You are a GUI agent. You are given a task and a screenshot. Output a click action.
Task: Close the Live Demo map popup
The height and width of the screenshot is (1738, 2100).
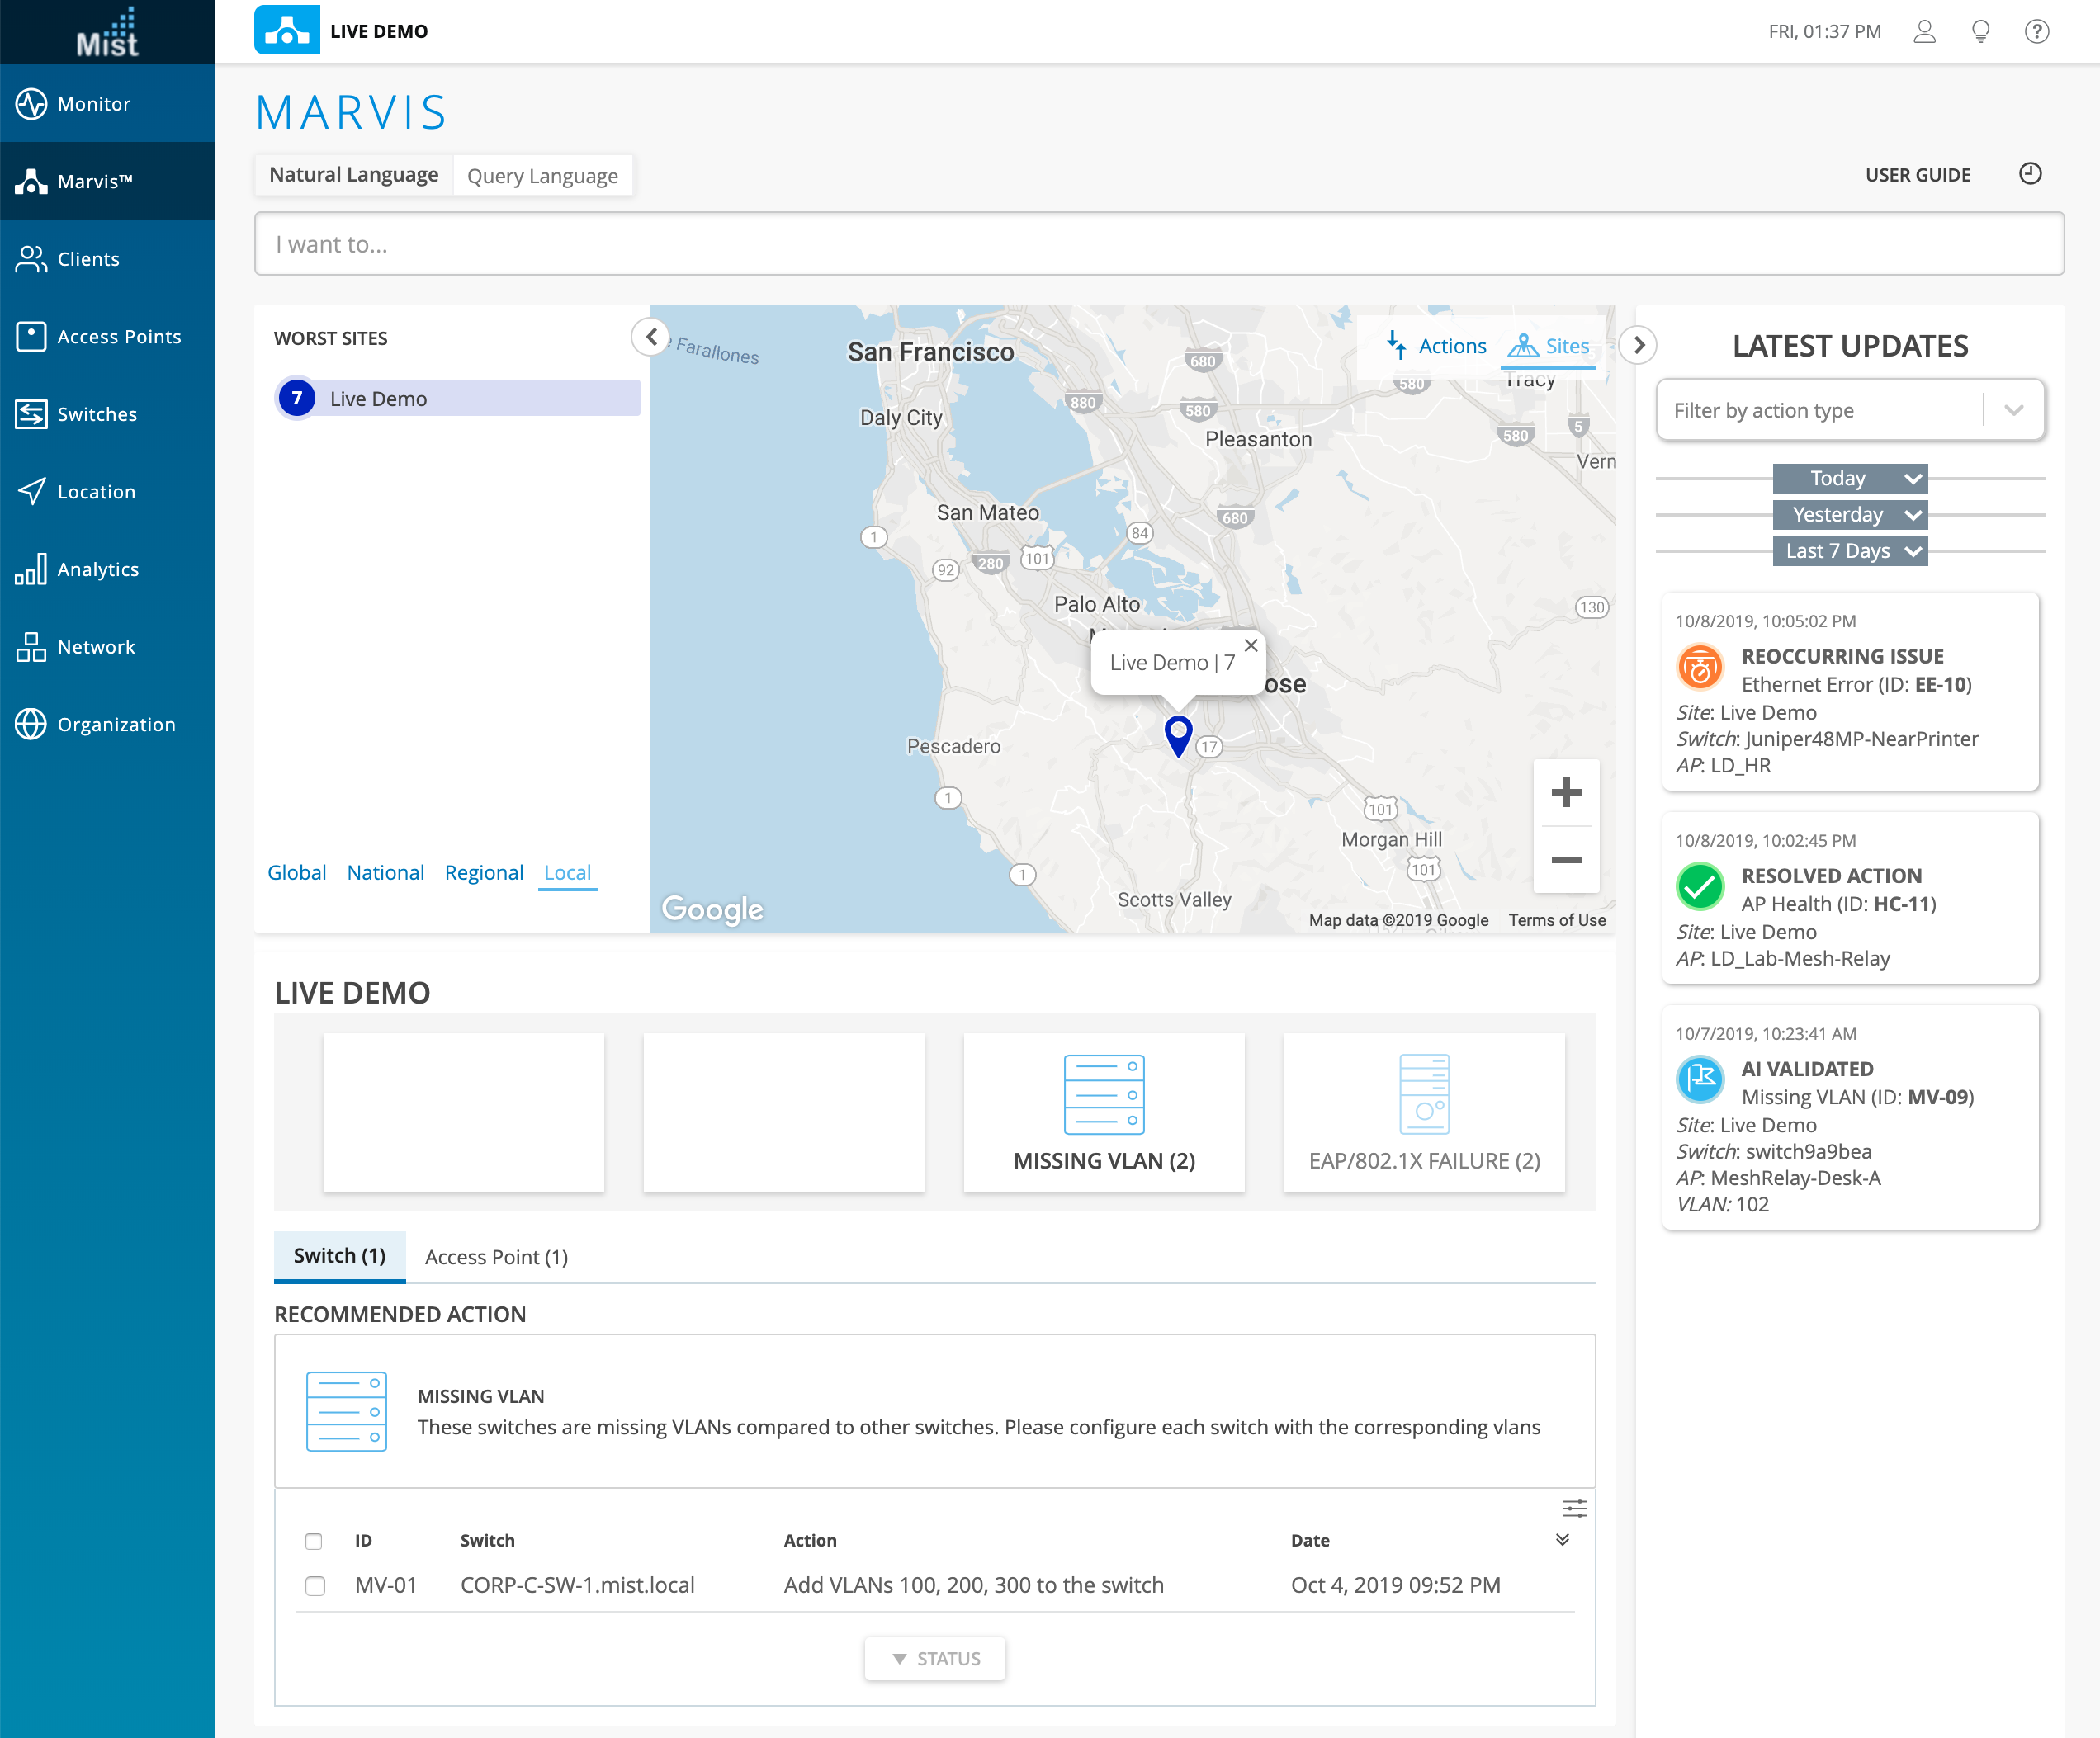click(x=1250, y=646)
